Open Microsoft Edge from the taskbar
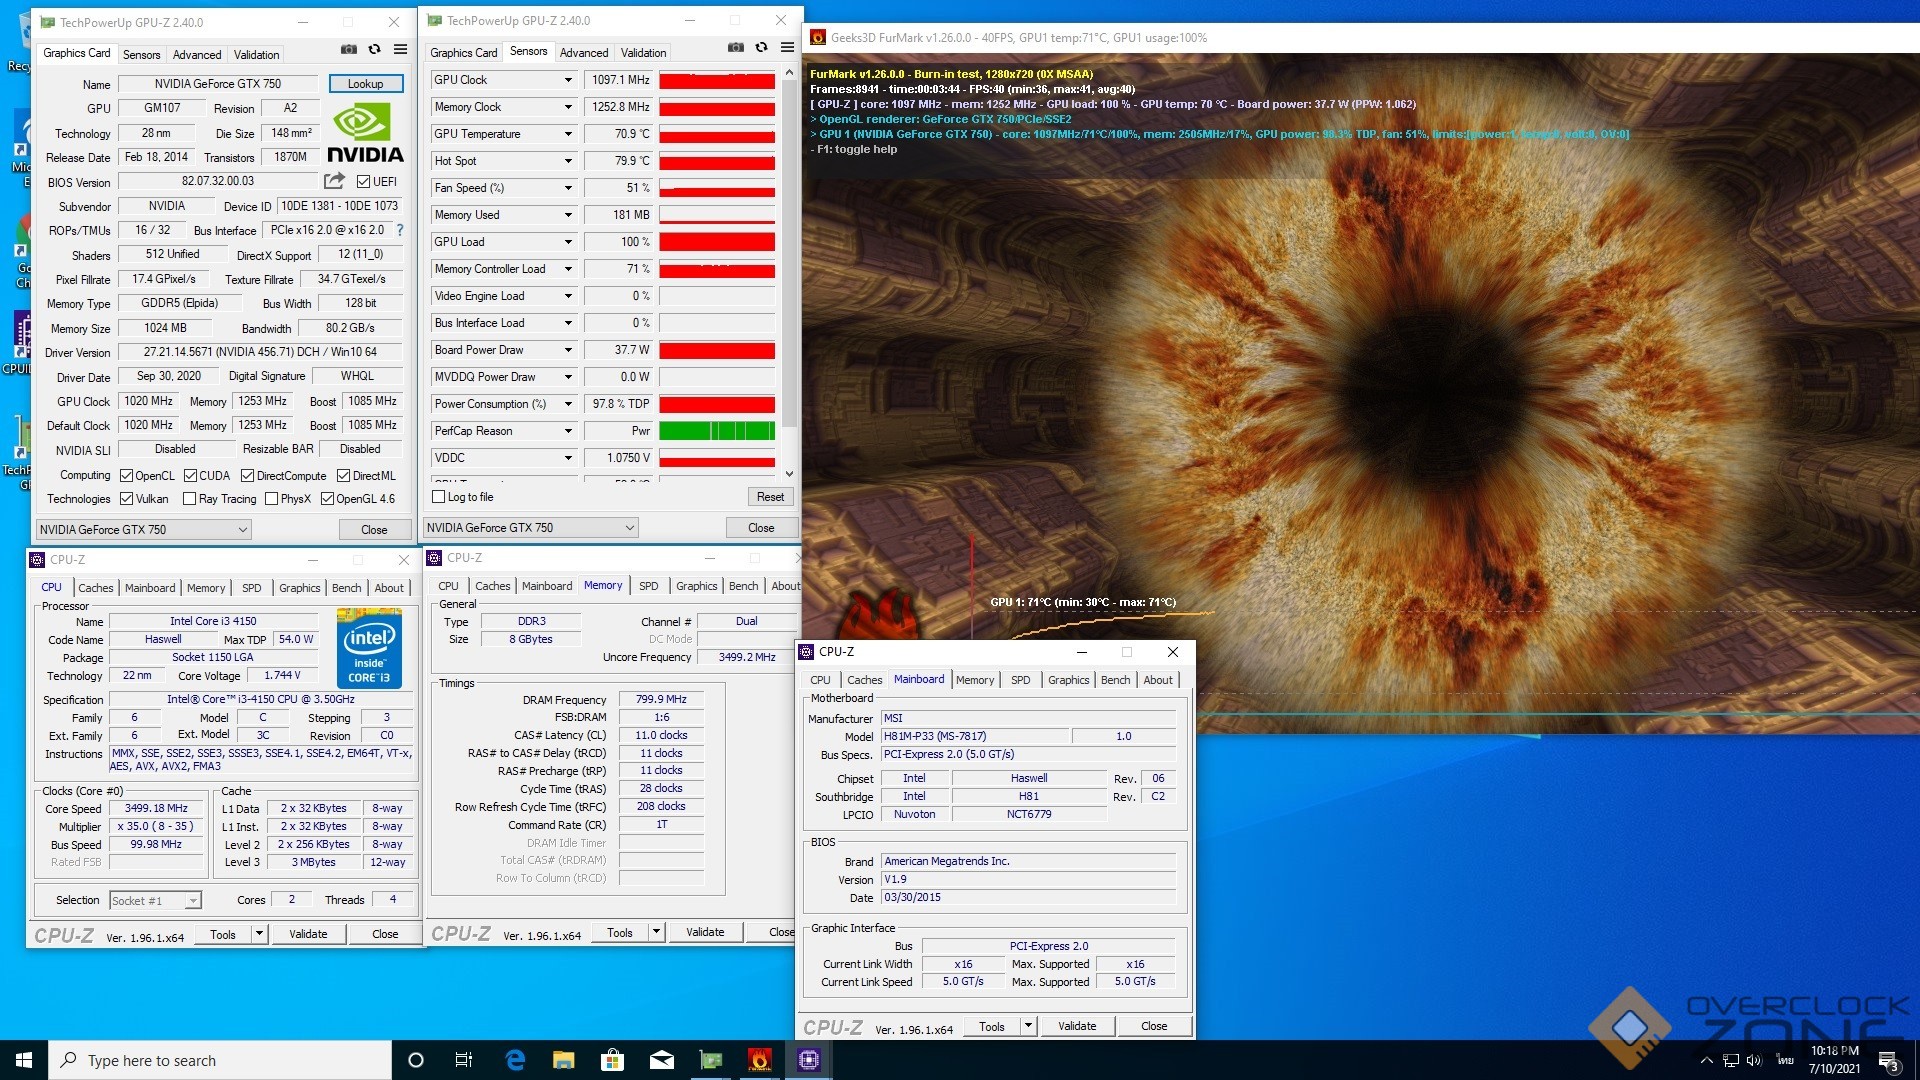 pyautogui.click(x=515, y=1060)
